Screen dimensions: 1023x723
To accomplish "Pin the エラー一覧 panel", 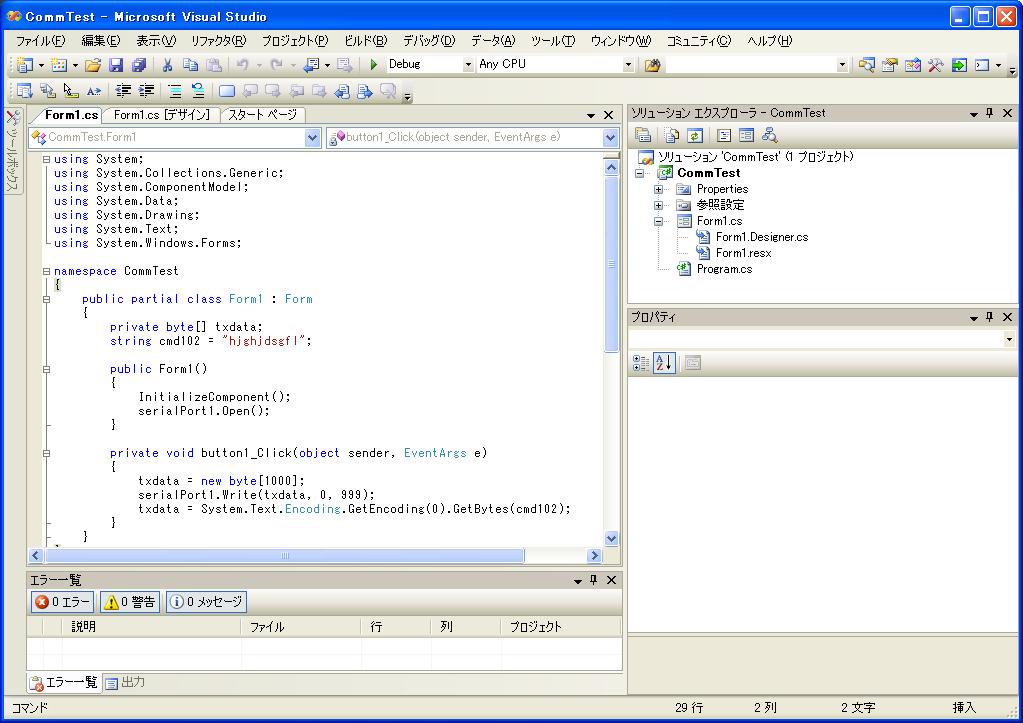I will pyautogui.click(x=594, y=579).
